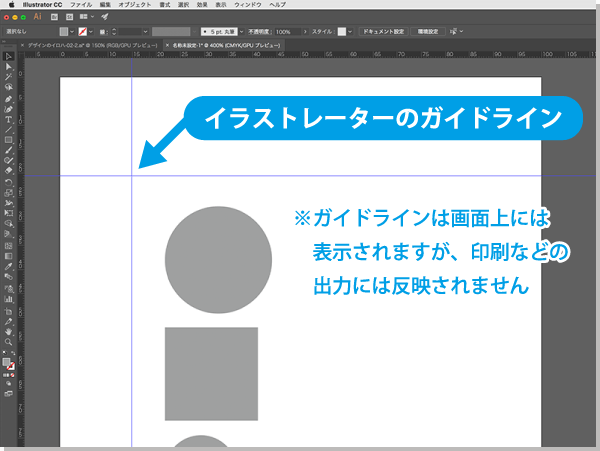Image resolution: width=600 pixels, height=451 pixels.
Task: Select the Gradient tool
Action: (8, 256)
